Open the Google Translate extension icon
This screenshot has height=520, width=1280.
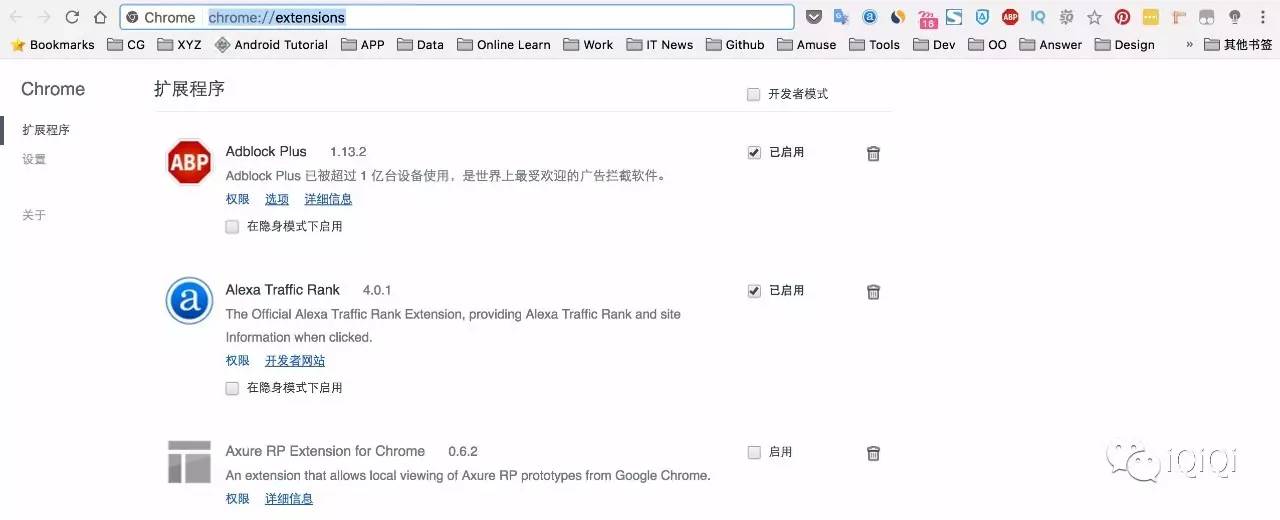coord(842,17)
